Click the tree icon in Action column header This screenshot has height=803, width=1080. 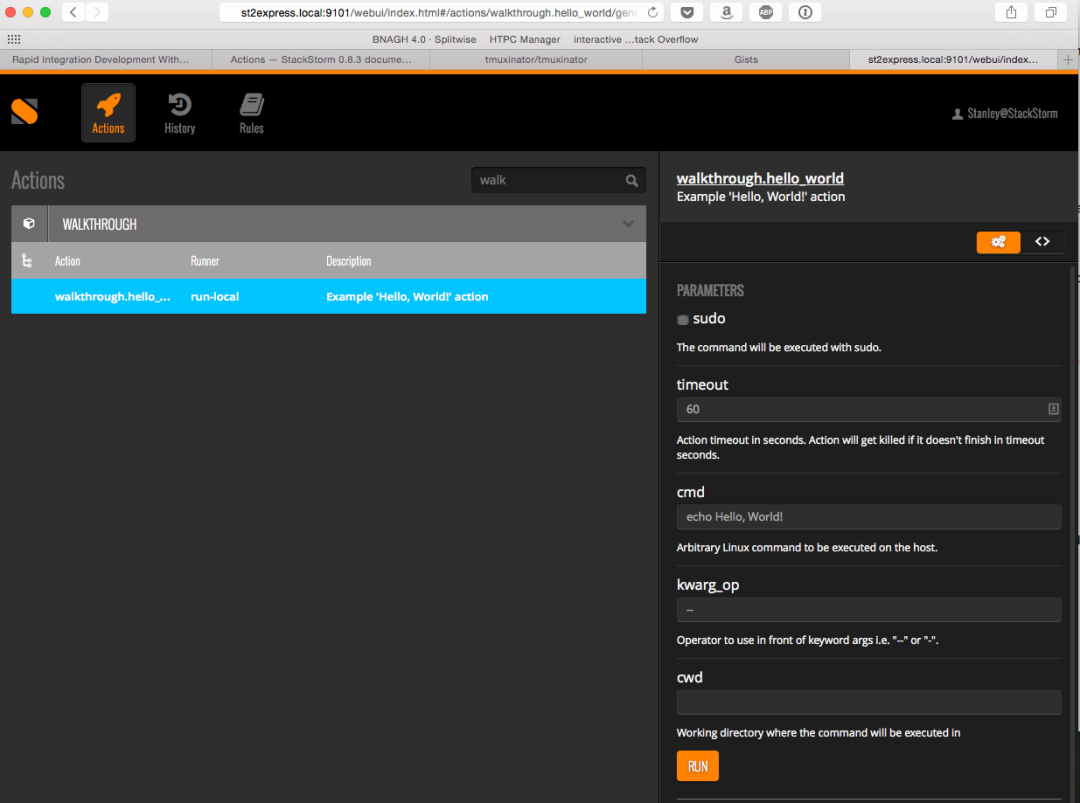coord(27,261)
